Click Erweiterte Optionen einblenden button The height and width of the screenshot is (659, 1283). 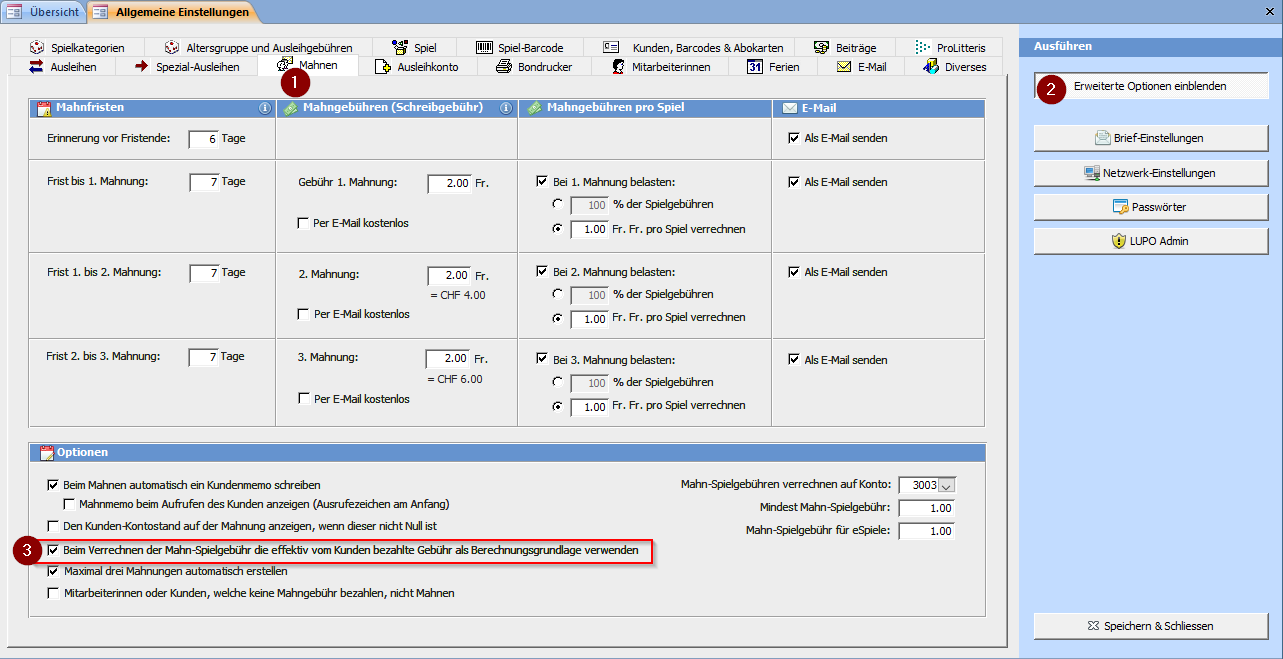tap(1150, 86)
